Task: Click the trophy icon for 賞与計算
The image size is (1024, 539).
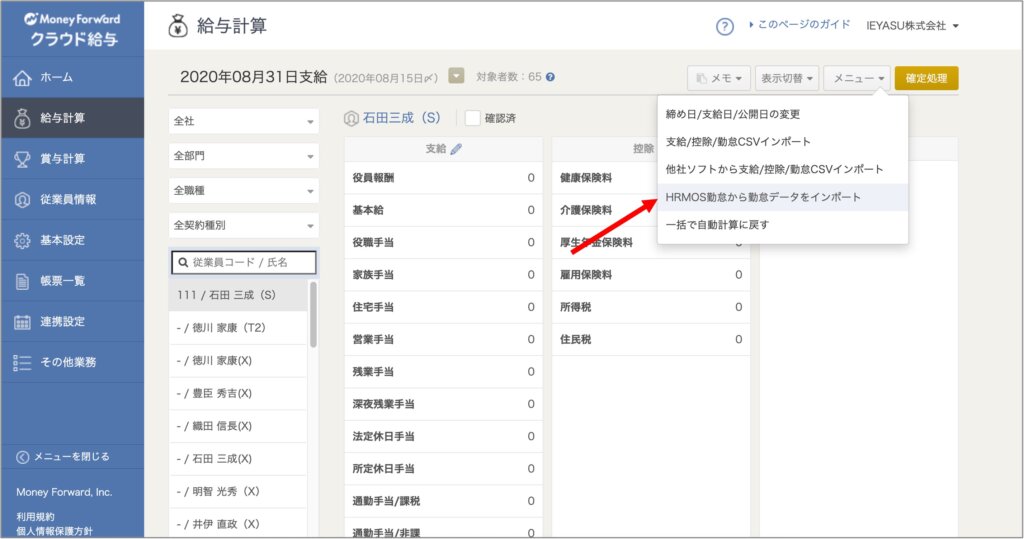Action: tap(22, 158)
